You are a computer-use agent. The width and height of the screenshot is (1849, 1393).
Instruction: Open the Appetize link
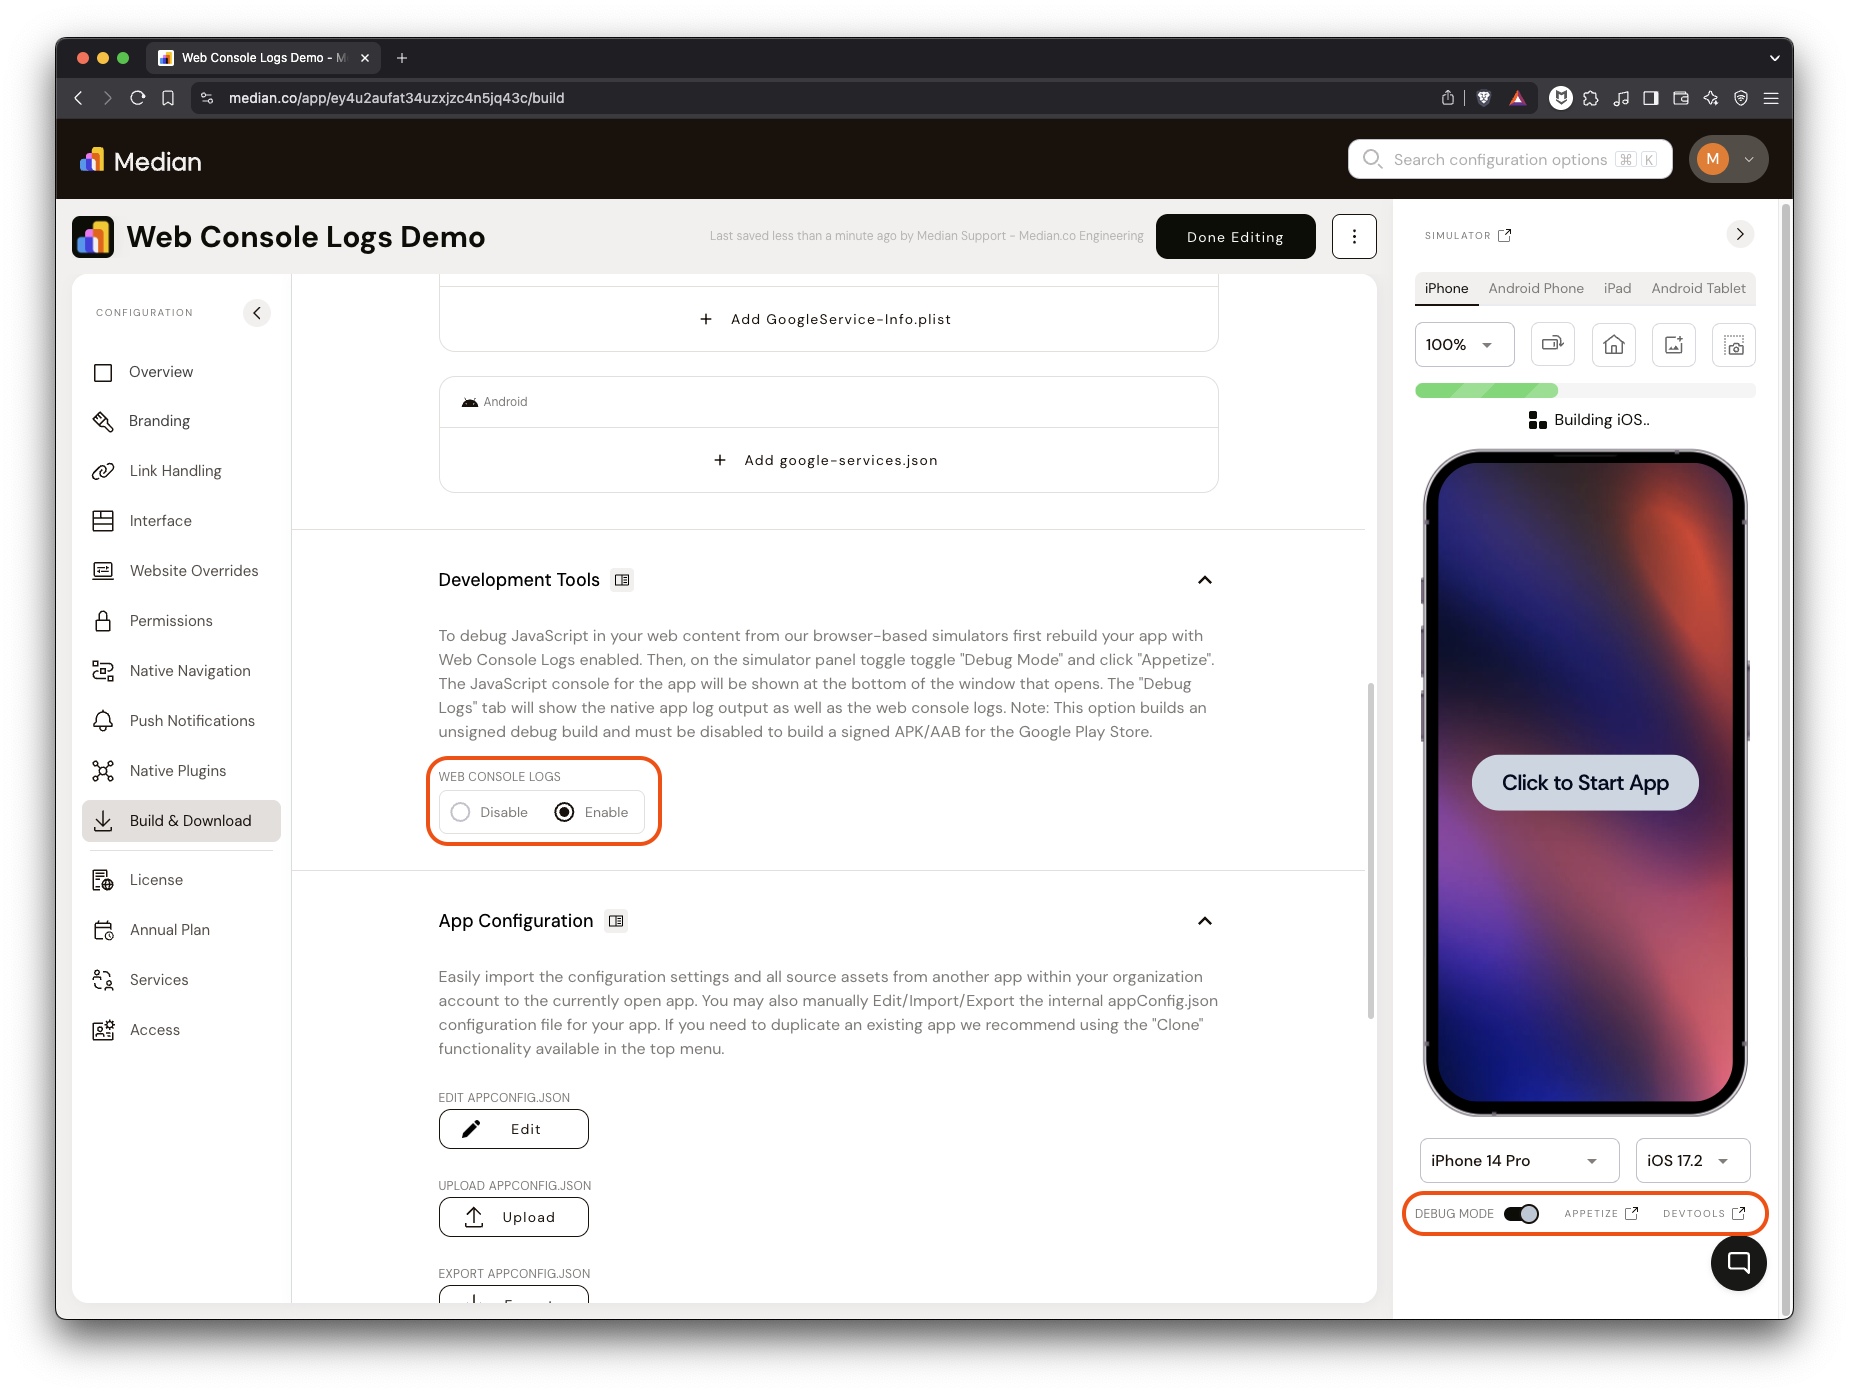1601,1214
